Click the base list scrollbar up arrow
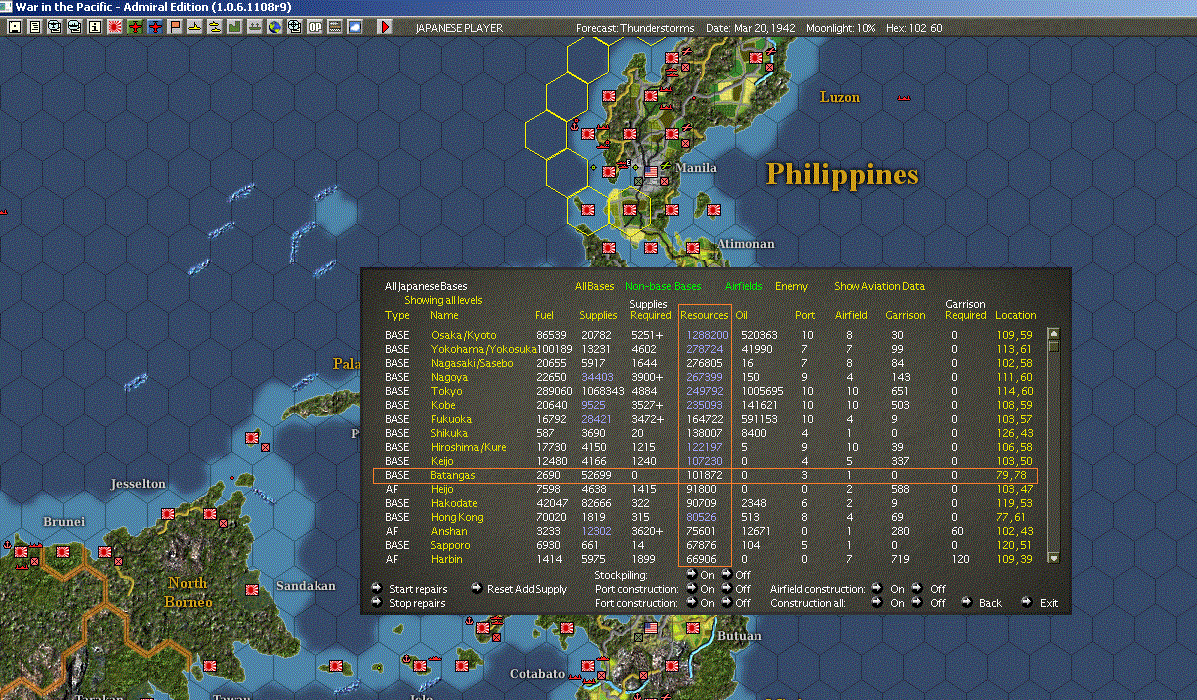Viewport: 1197px width, 700px height. [1053, 333]
